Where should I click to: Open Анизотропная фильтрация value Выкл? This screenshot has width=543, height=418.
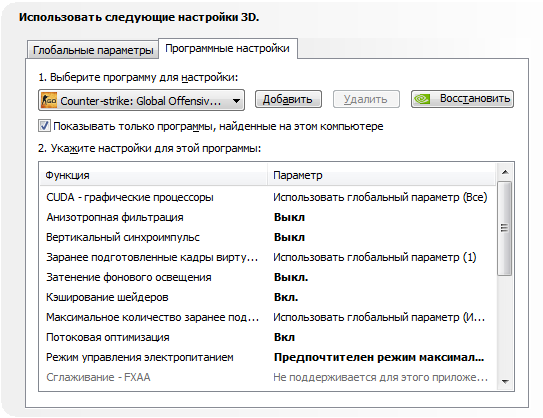click(290, 217)
